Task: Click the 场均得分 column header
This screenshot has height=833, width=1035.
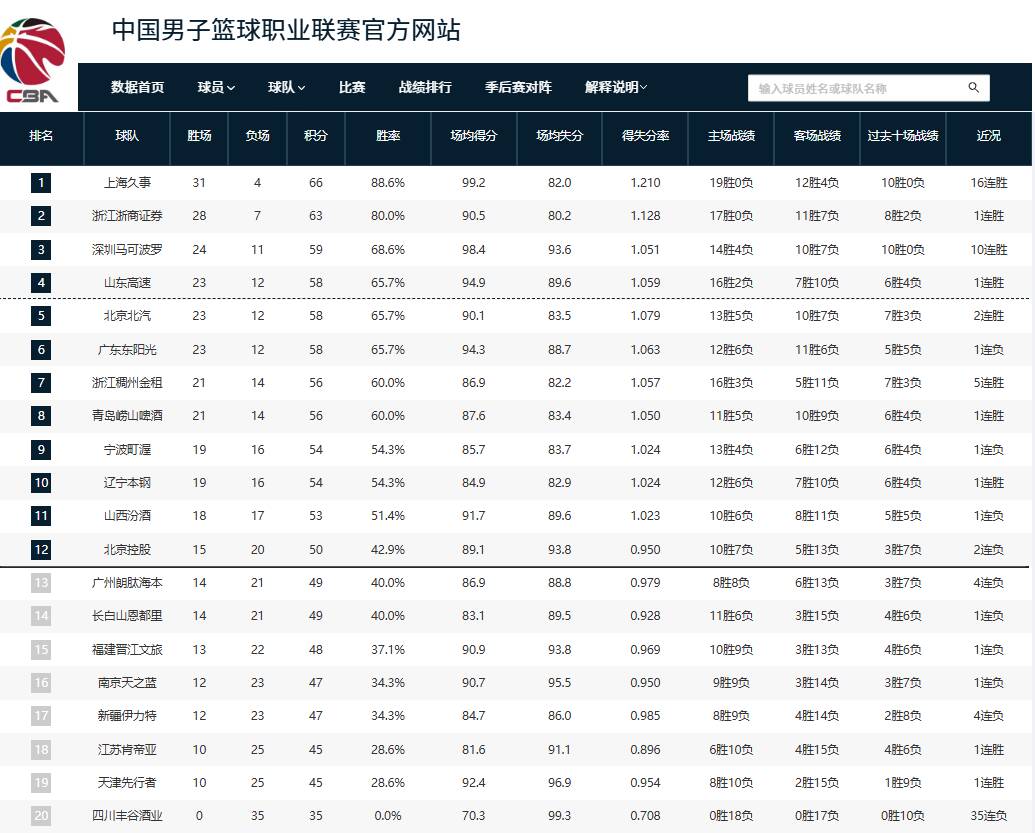Action: pyautogui.click(x=474, y=136)
